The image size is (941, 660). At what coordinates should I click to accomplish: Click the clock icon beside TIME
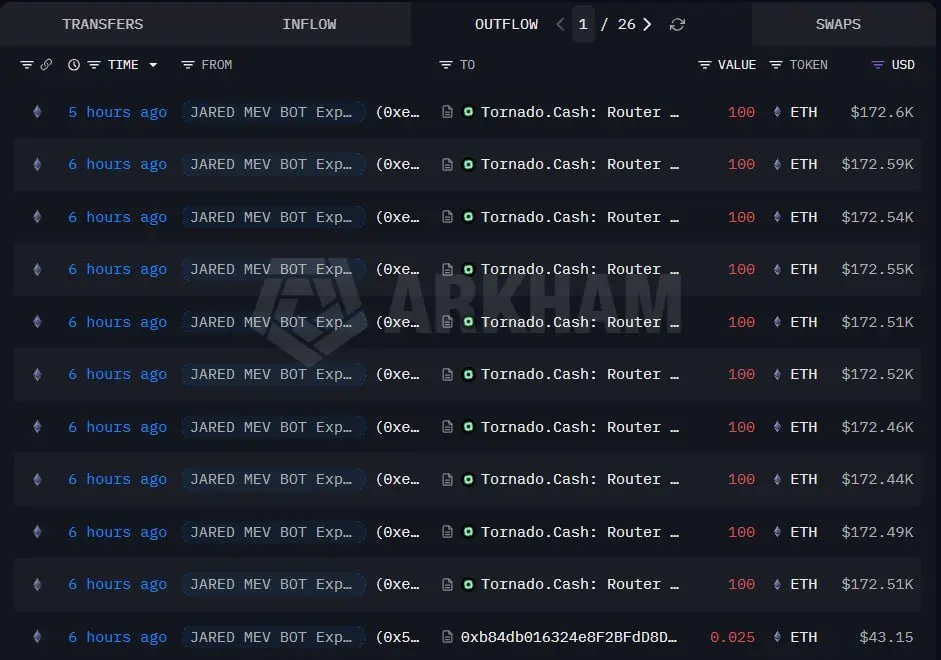click(74, 64)
